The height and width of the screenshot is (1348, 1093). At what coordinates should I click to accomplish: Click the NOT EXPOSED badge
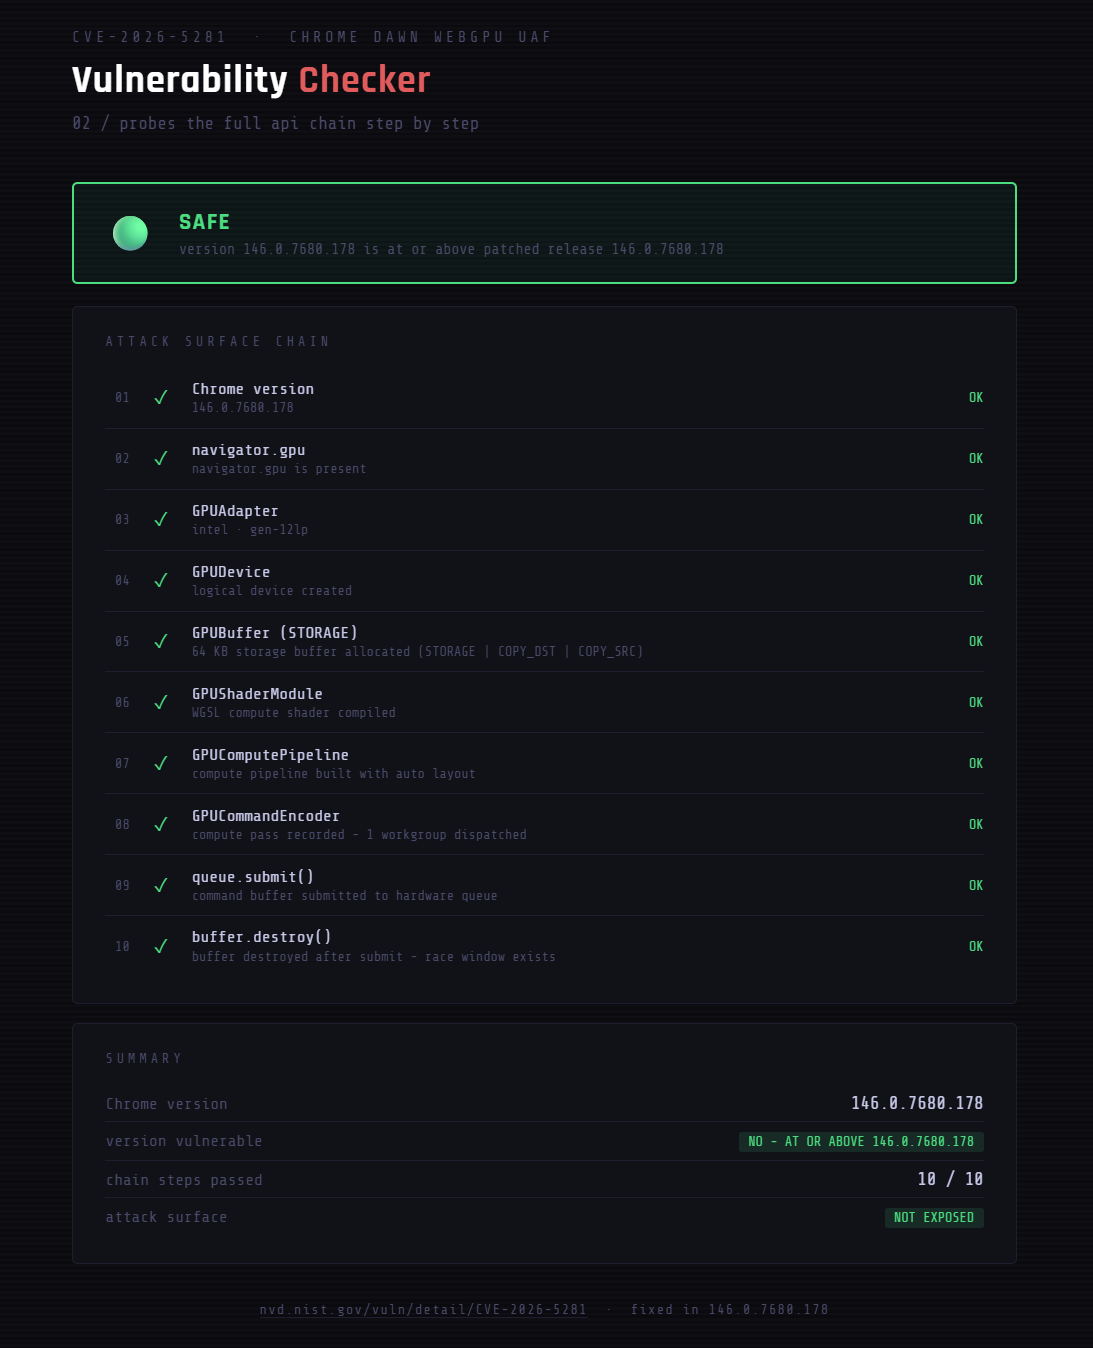click(934, 1218)
